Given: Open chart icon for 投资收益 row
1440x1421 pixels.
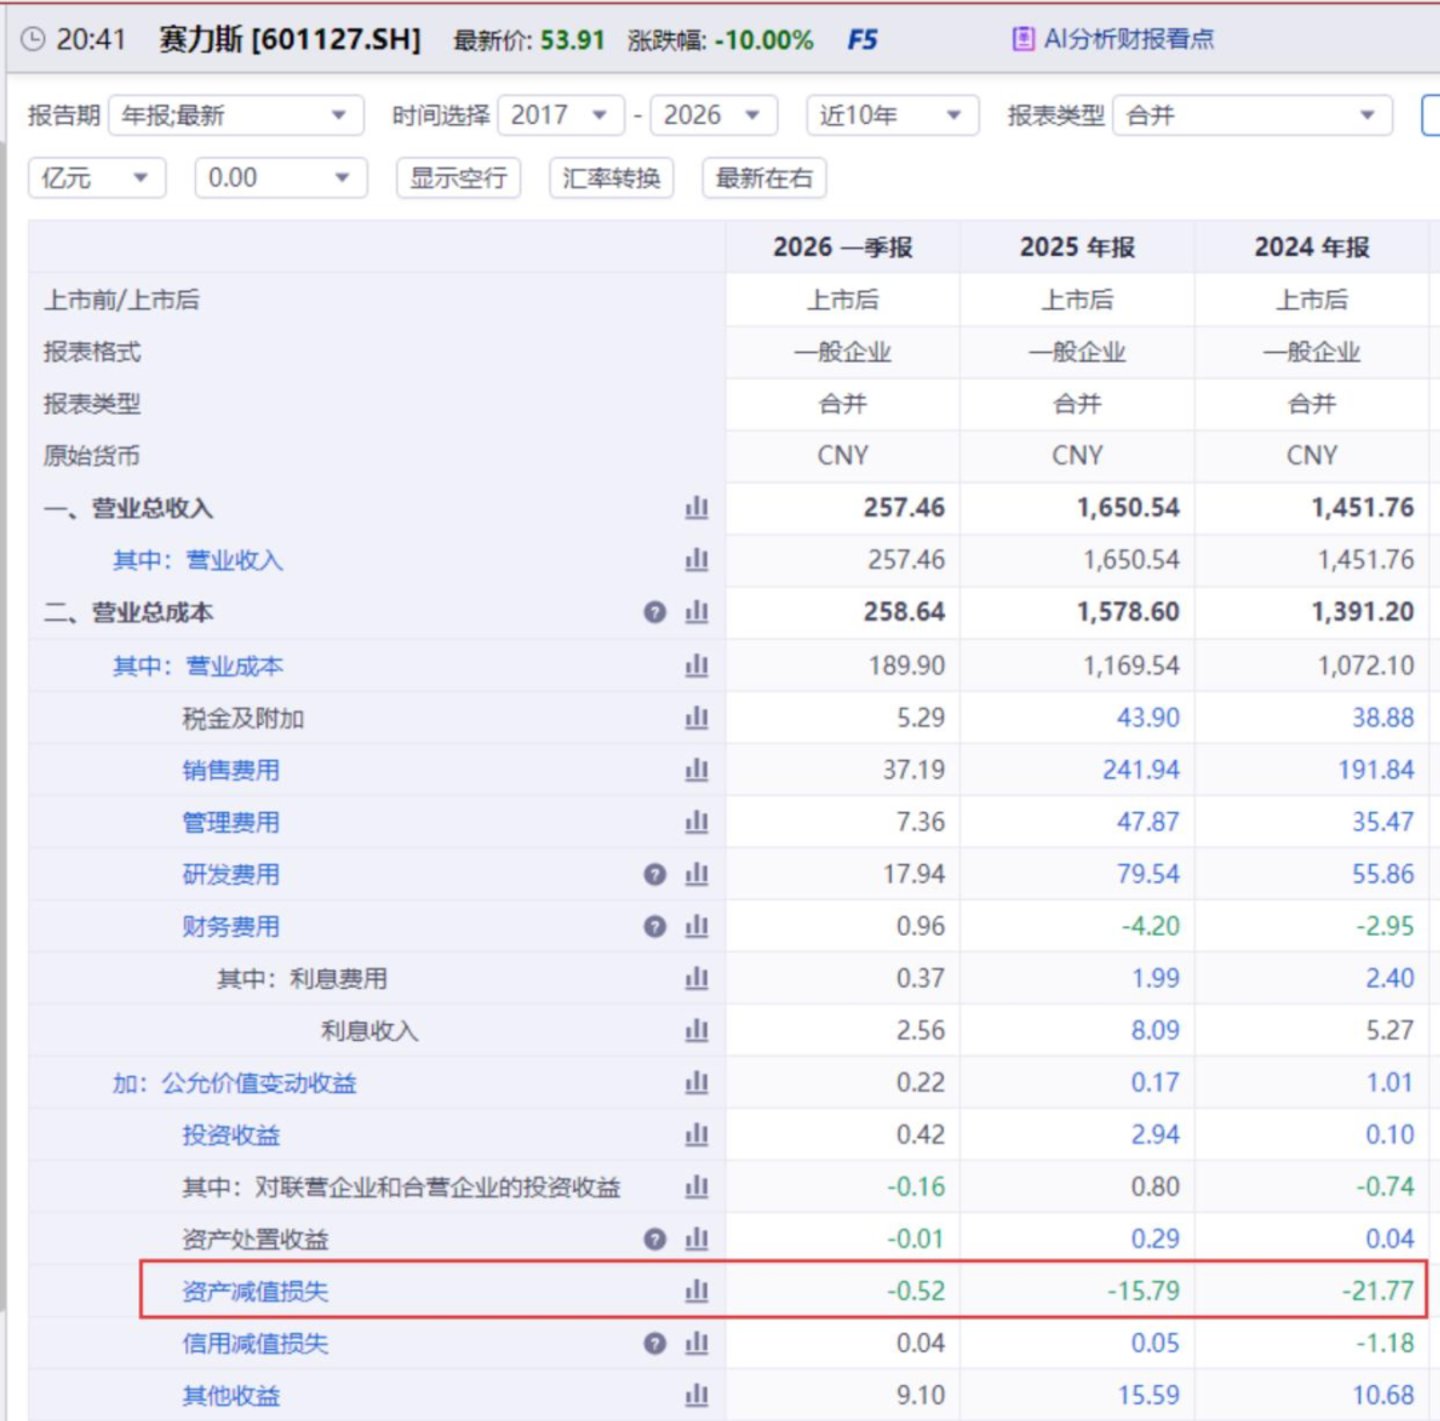Looking at the screenshot, I should point(697,1135).
